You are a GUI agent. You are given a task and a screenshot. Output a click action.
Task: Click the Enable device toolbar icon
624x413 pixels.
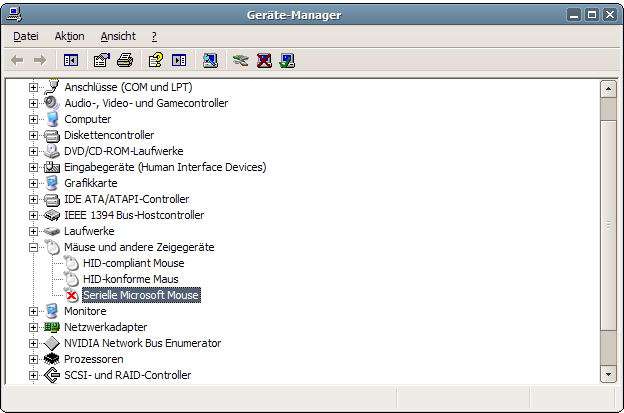[x=287, y=60]
